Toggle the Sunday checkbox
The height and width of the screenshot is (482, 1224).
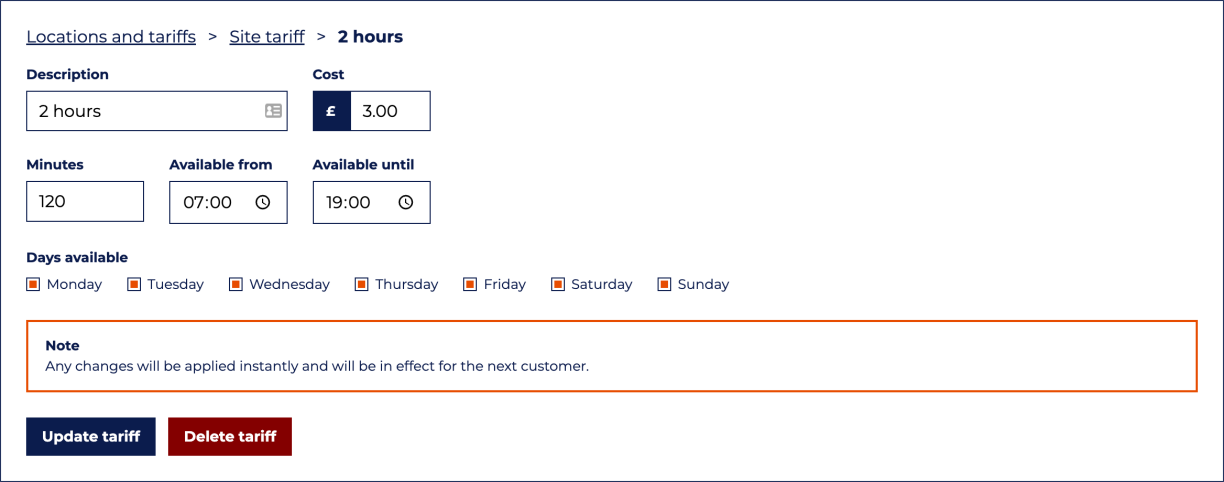pyautogui.click(x=664, y=284)
